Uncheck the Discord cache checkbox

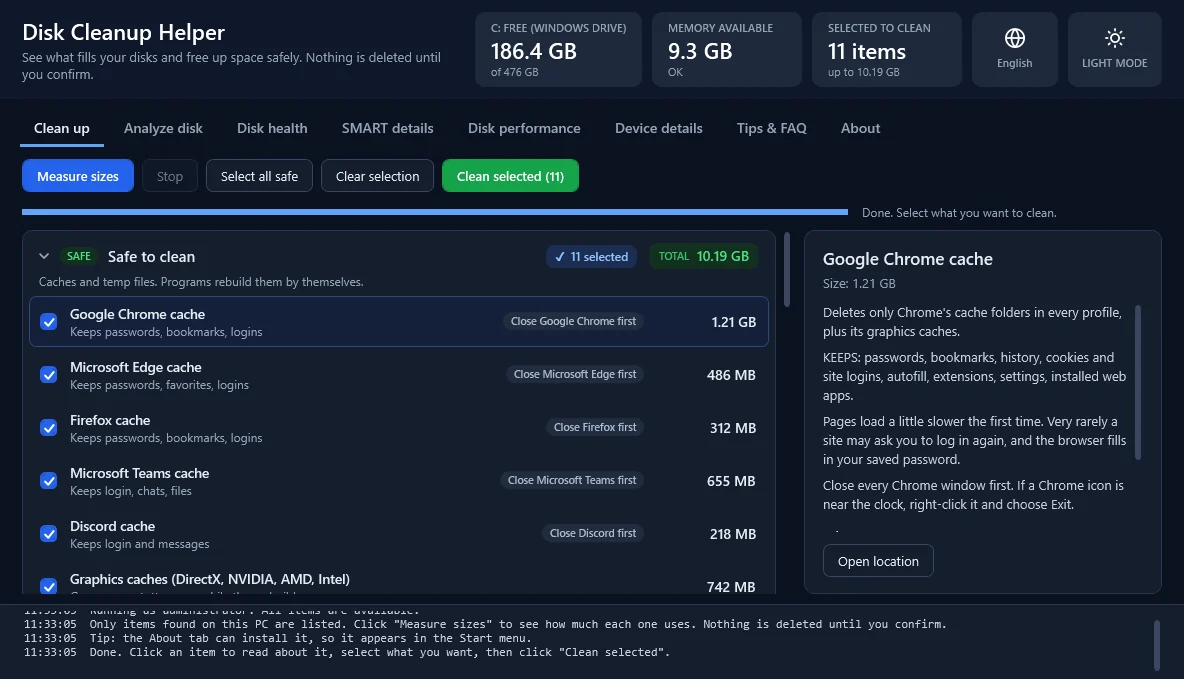coord(48,533)
